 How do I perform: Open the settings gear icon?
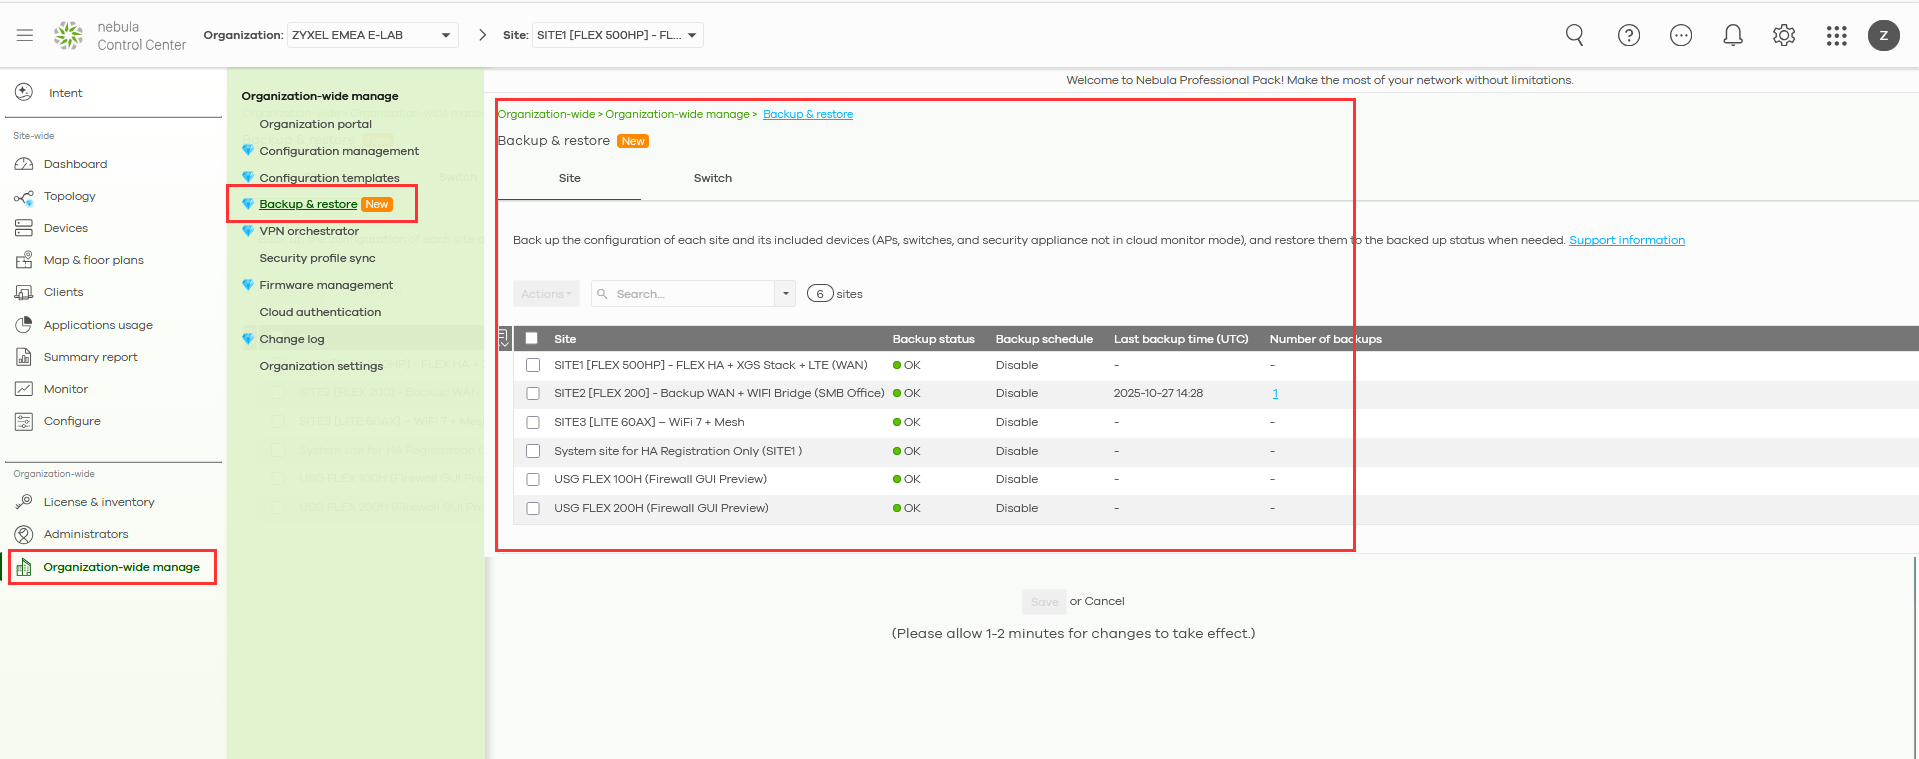[x=1784, y=35]
